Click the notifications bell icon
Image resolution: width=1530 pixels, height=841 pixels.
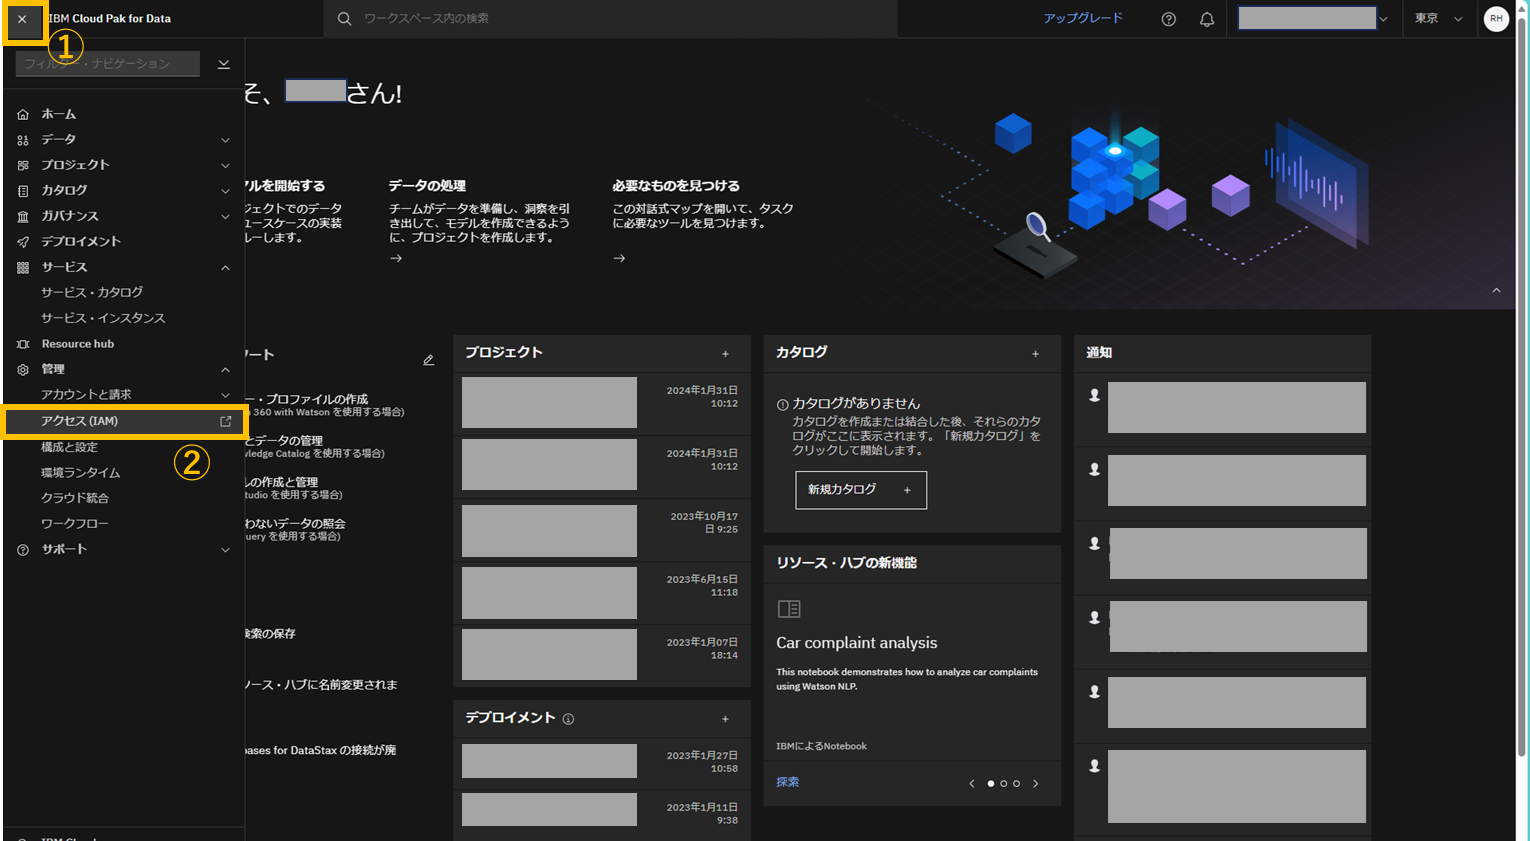coord(1206,18)
